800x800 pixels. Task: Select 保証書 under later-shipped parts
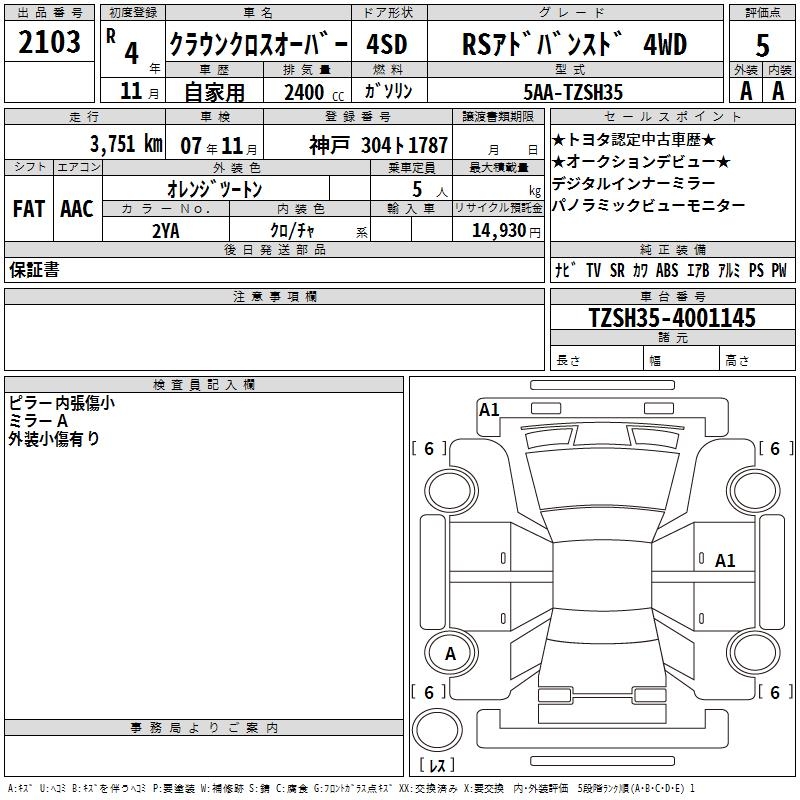tap(34, 270)
